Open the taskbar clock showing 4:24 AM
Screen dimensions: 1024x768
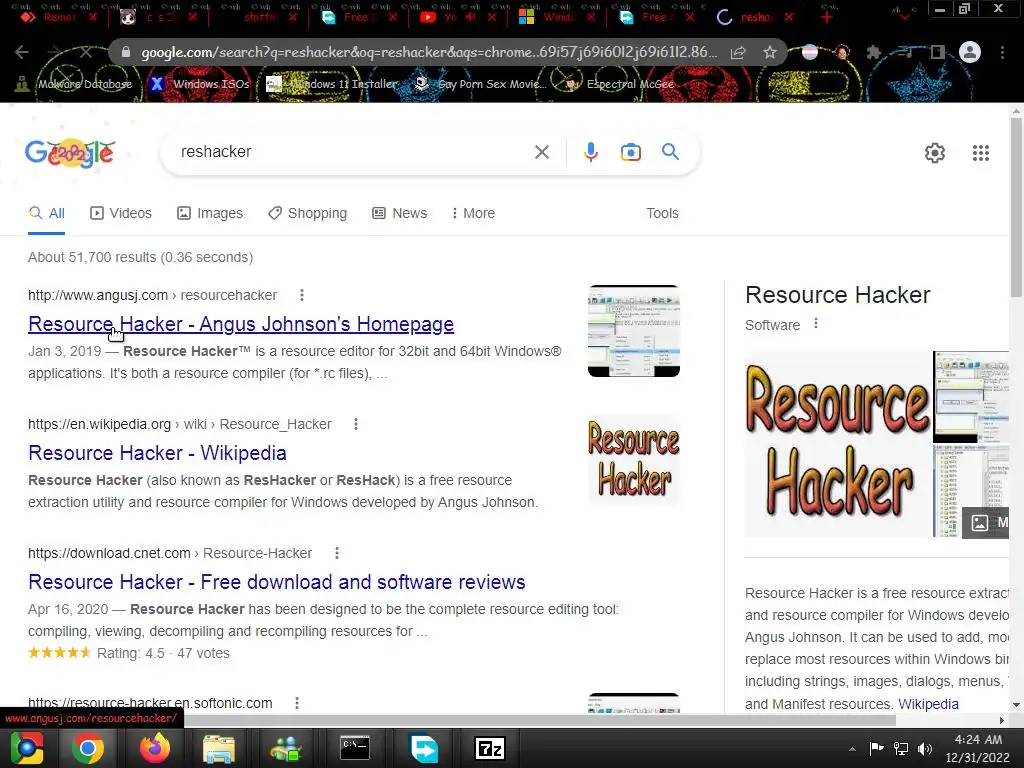(978, 748)
